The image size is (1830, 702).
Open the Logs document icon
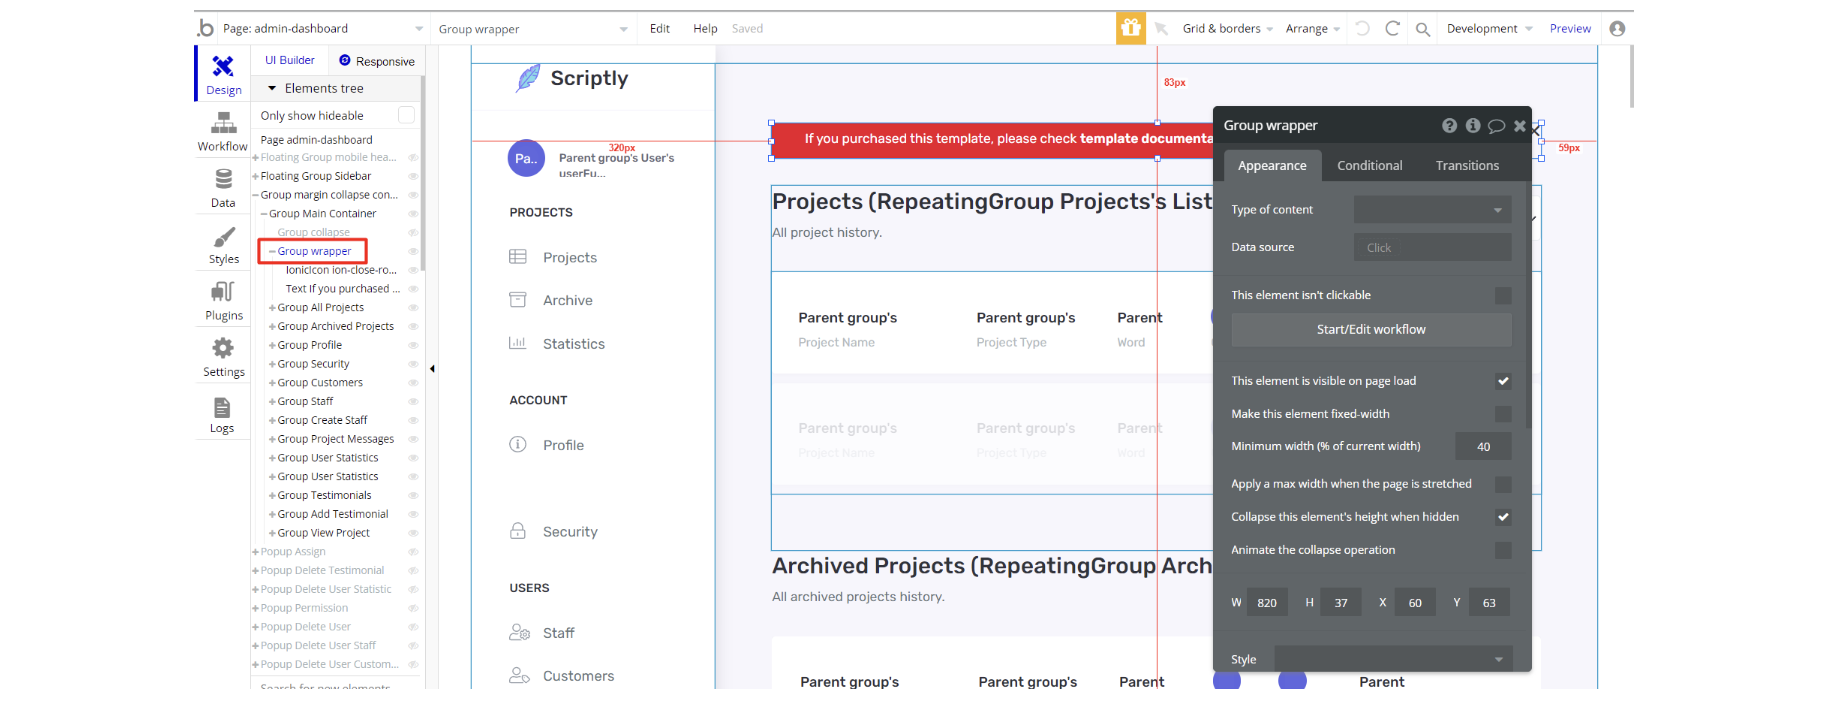(x=222, y=408)
